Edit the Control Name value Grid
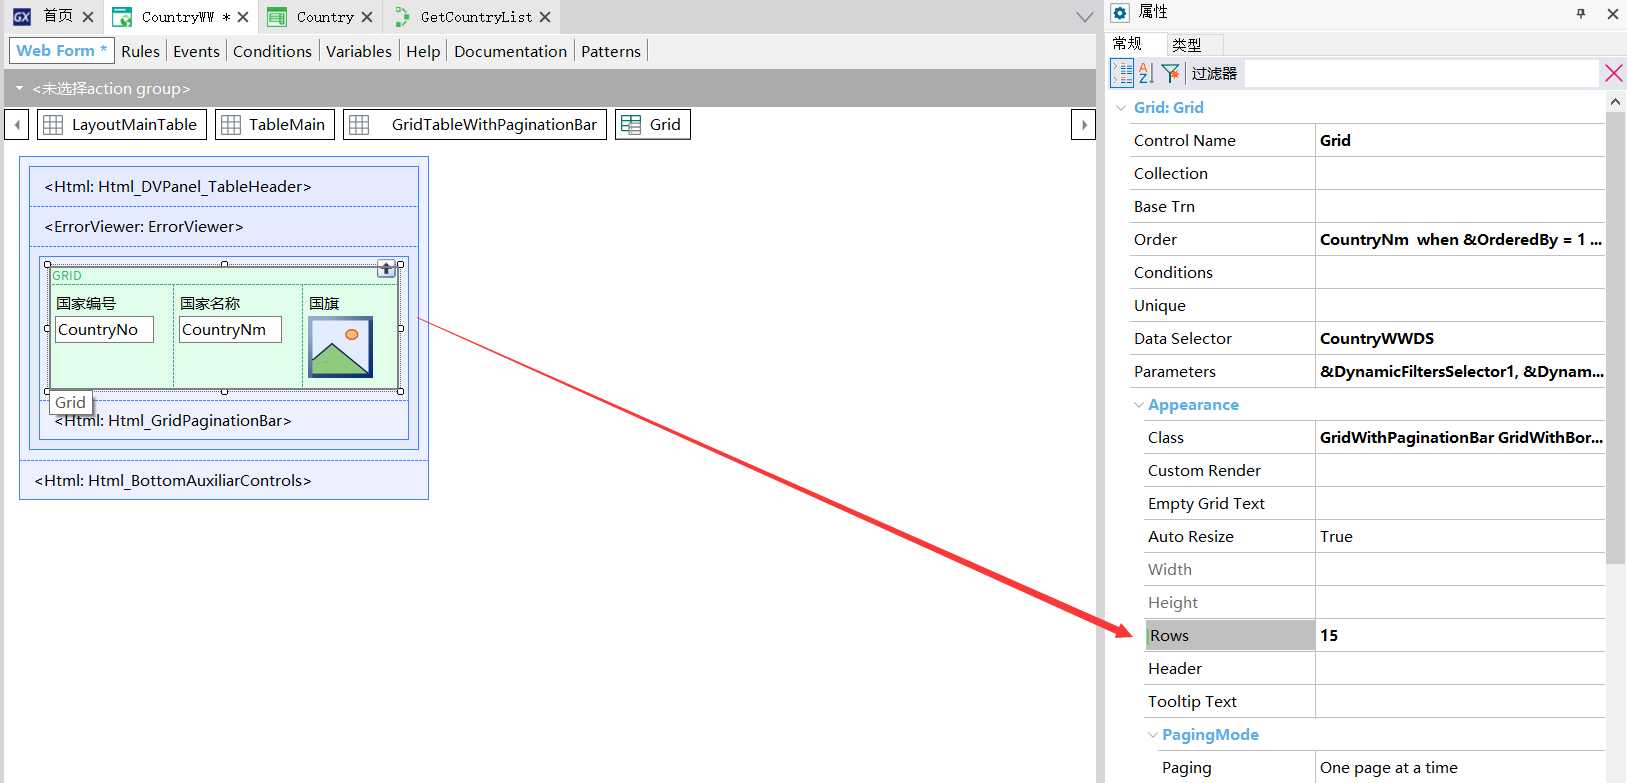The width and height of the screenshot is (1627, 783). tap(1459, 140)
